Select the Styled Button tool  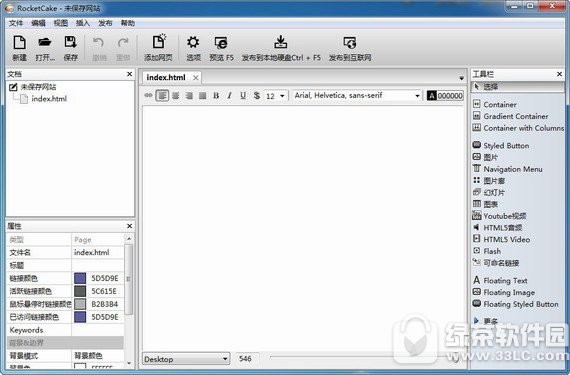pos(501,145)
